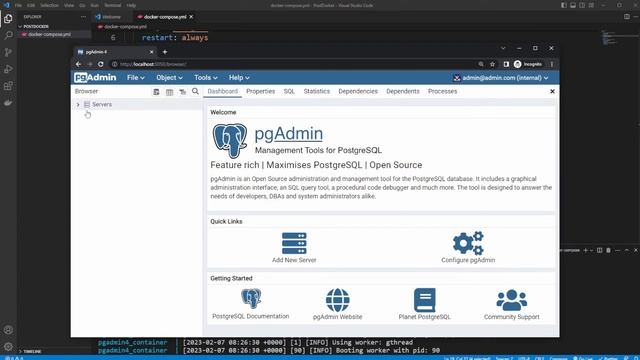Click Search Objects magnifier in Browser panel
The width and height of the screenshot is (640, 360).
[x=196, y=91]
